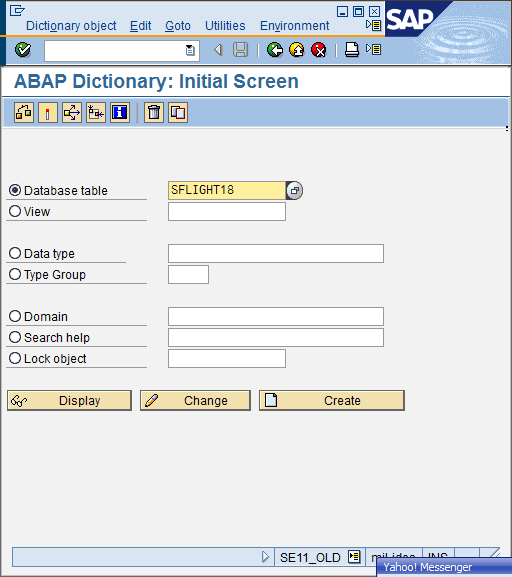Expand the status bar arrow triangle
This screenshot has height=577, width=512.
click(265, 557)
